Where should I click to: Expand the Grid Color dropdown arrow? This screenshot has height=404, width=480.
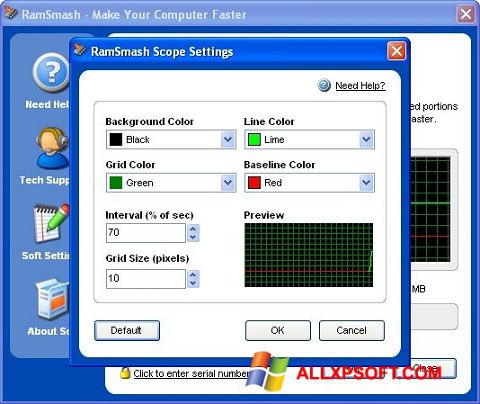click(x=228, y=182)
